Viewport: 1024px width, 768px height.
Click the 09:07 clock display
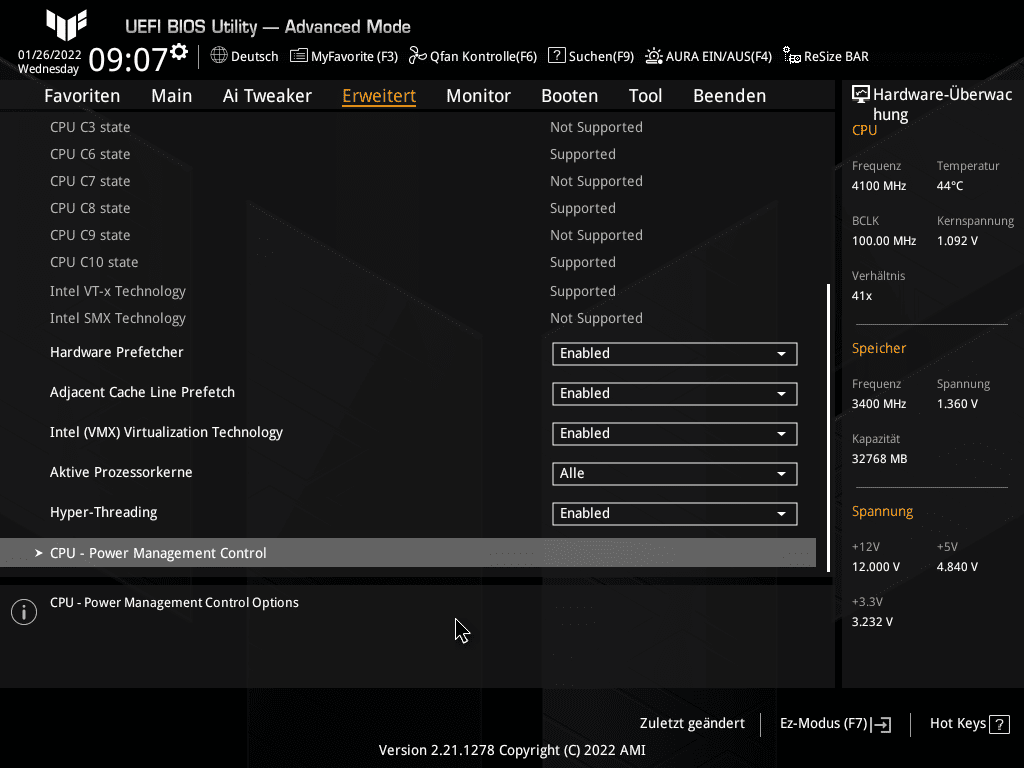(x=128, y=59)
